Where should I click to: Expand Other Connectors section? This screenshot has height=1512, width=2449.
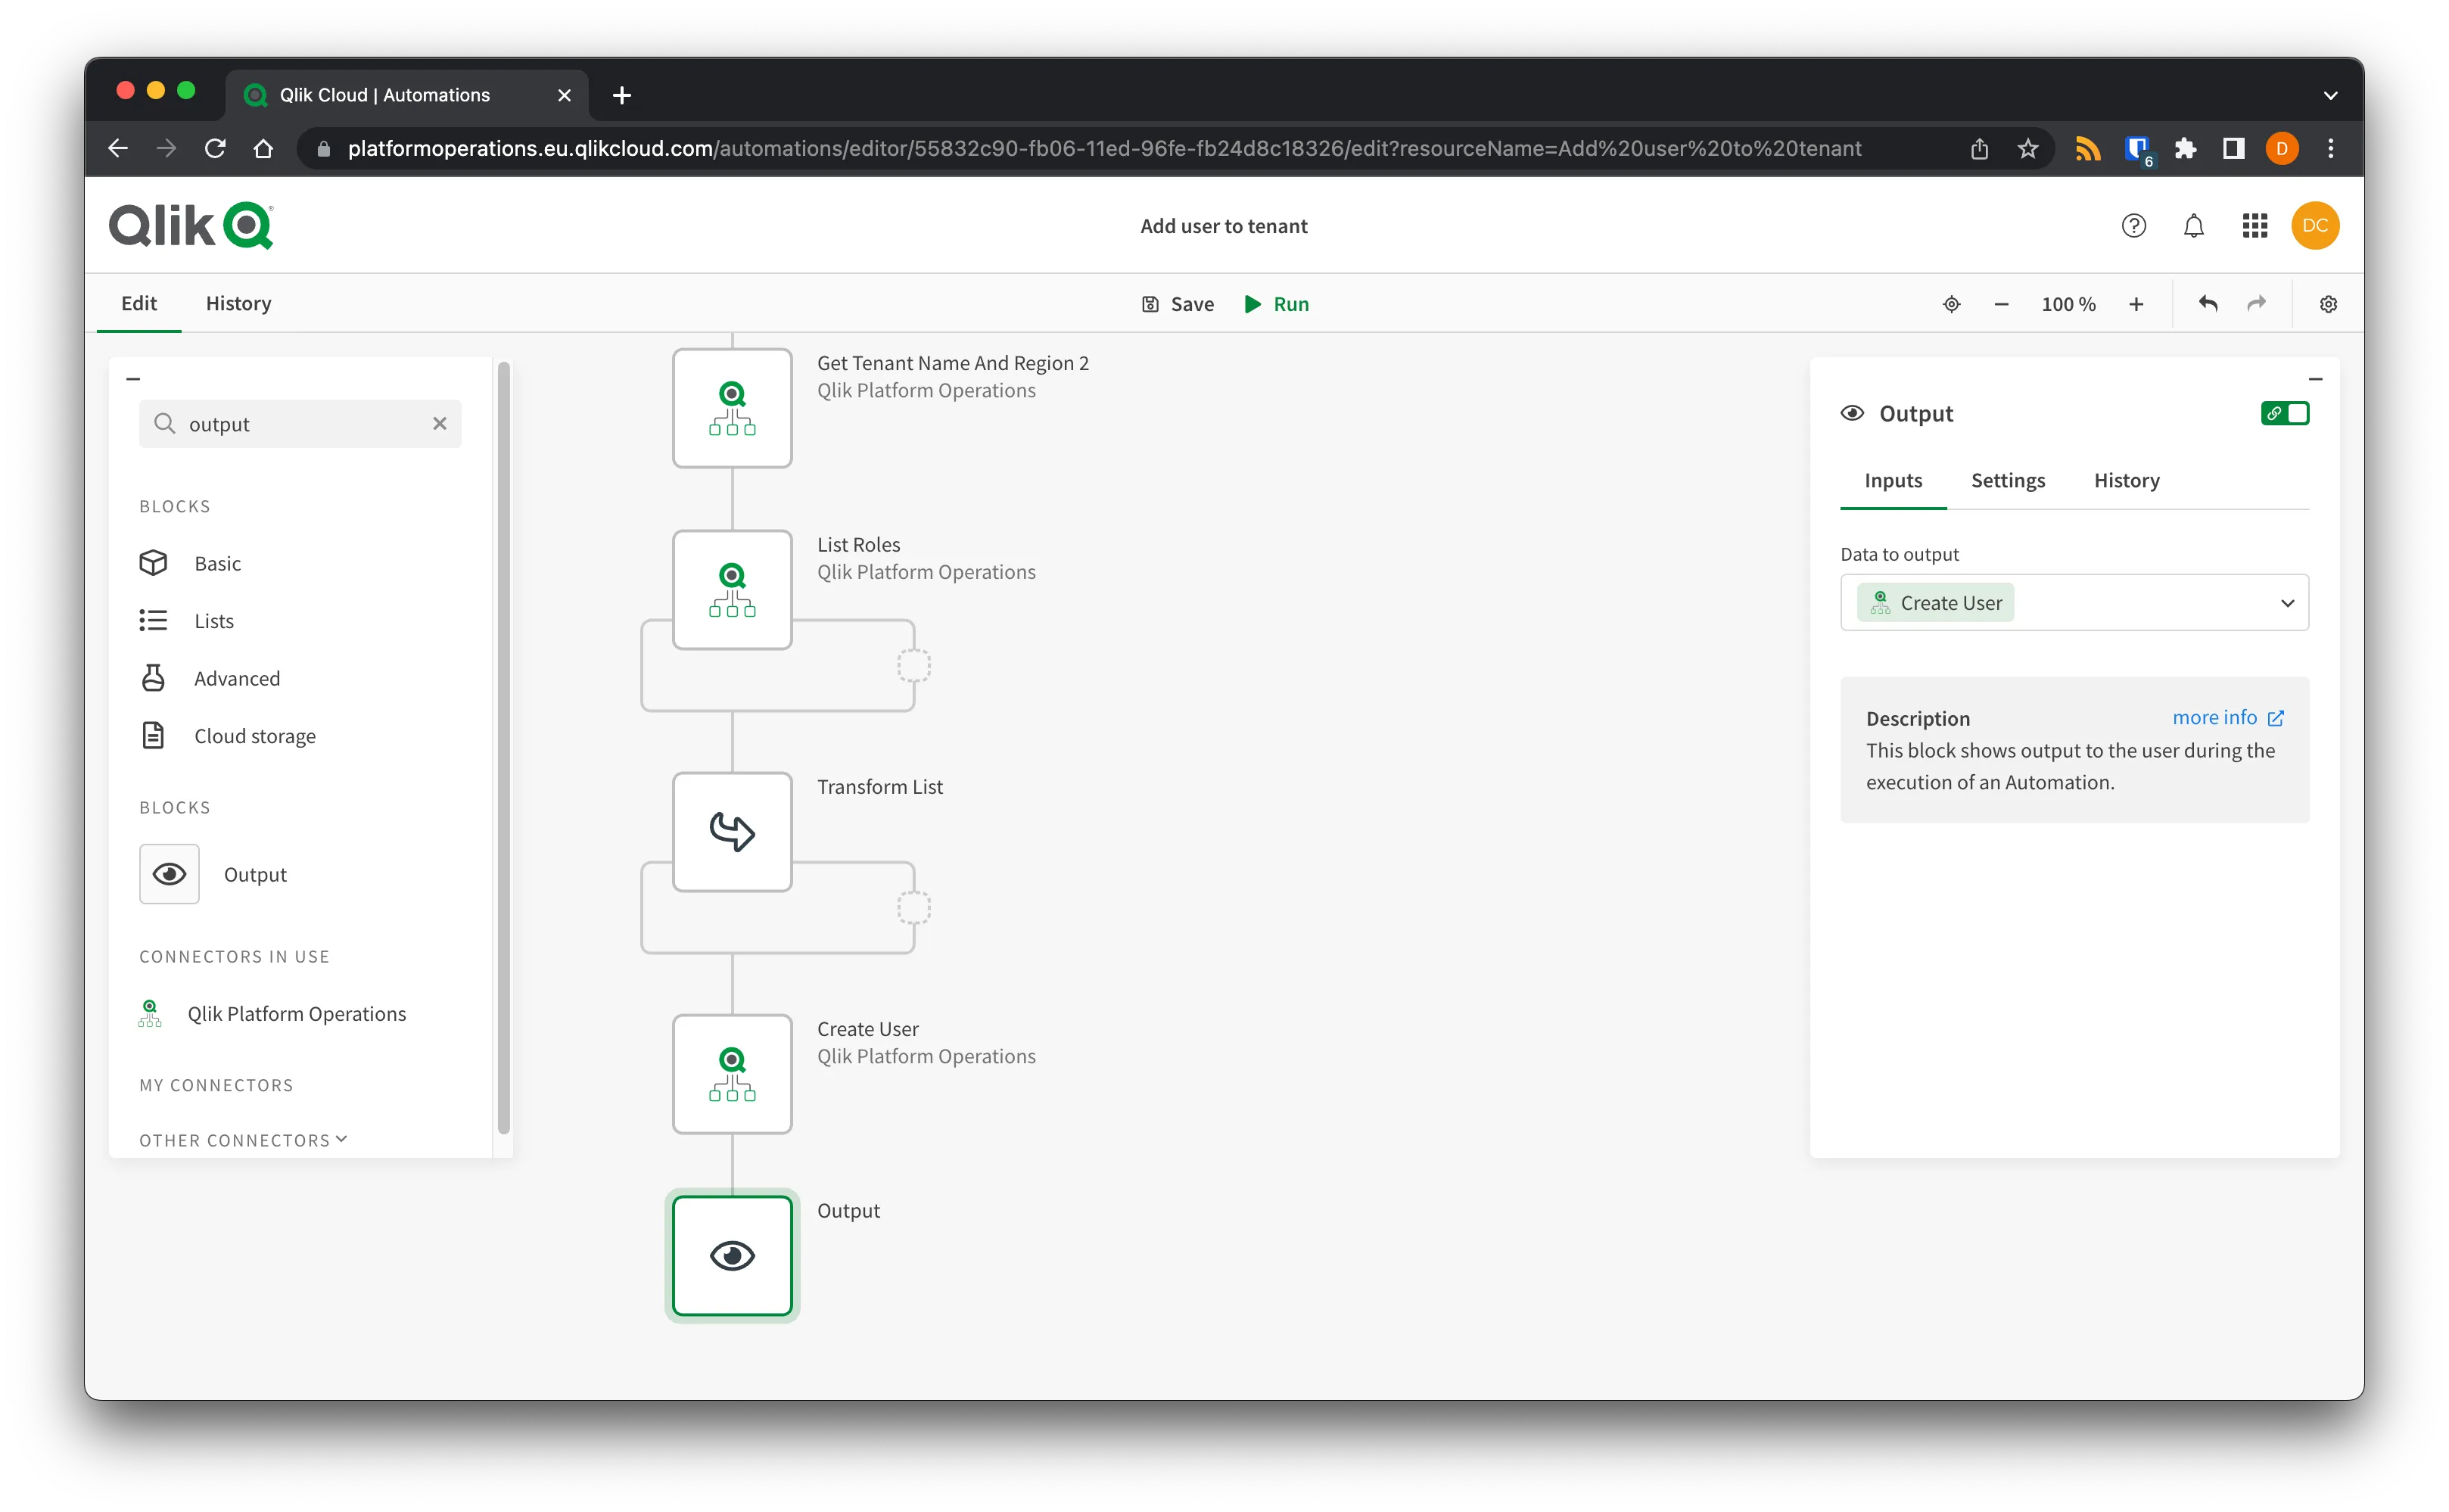tap(245, 1139)
